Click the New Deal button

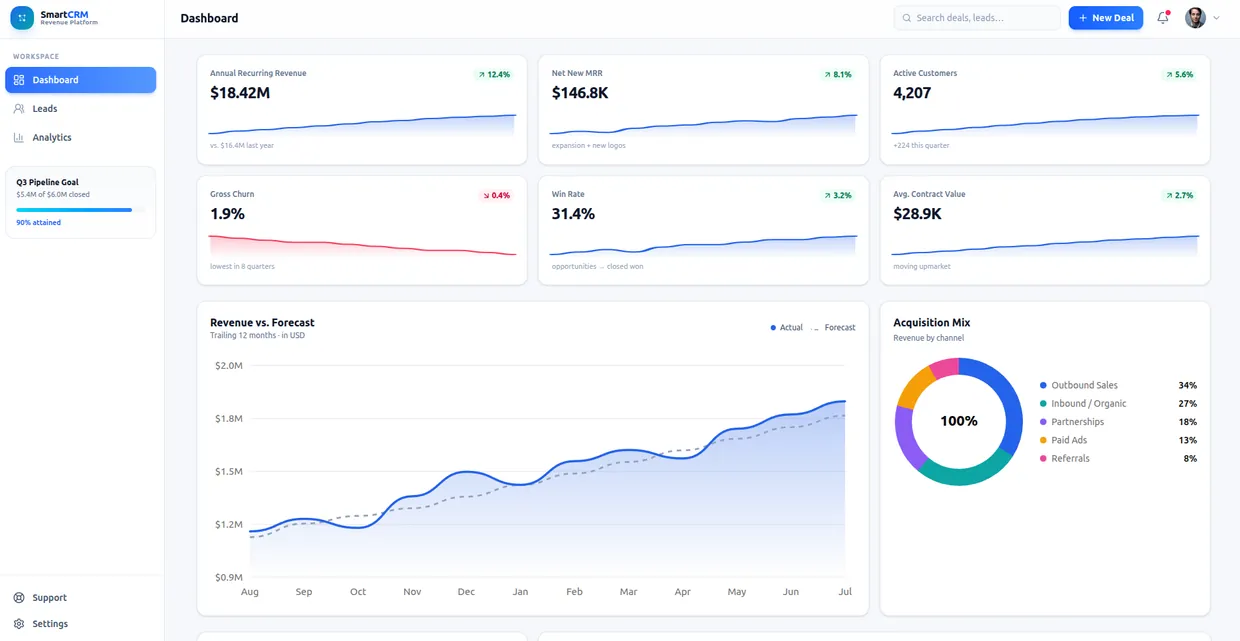(1105, 18)
